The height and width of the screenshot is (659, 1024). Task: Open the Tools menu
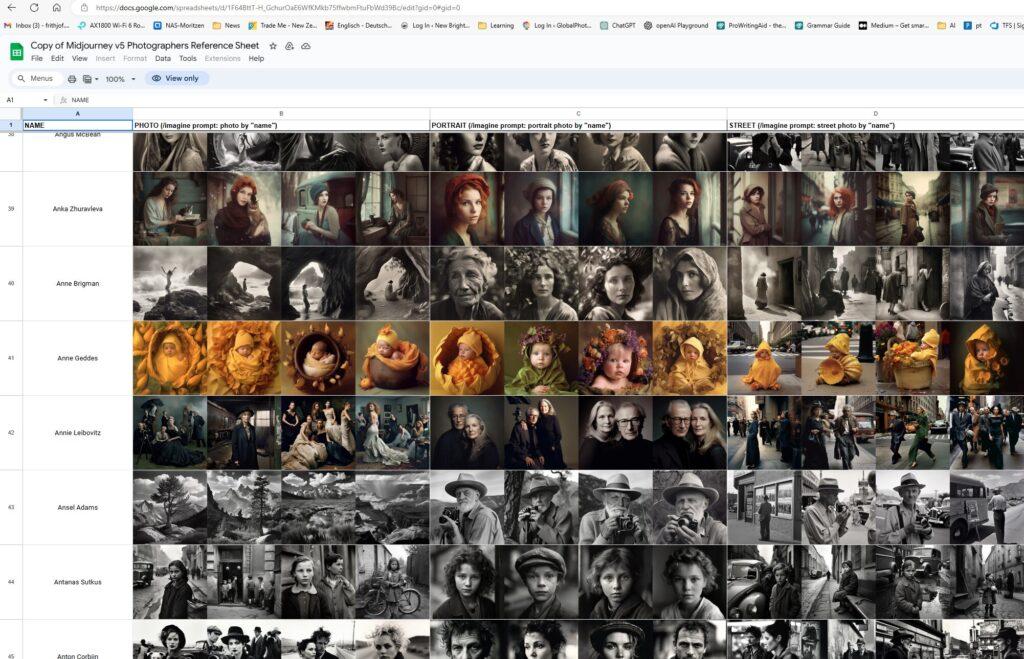coord(187,59)
